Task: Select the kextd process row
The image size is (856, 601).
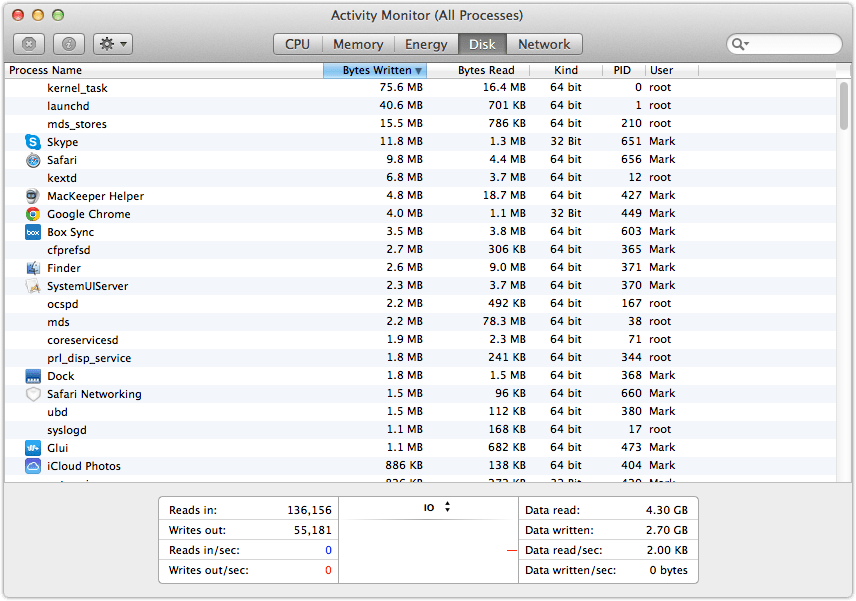Action: click(x=420, y=178)
